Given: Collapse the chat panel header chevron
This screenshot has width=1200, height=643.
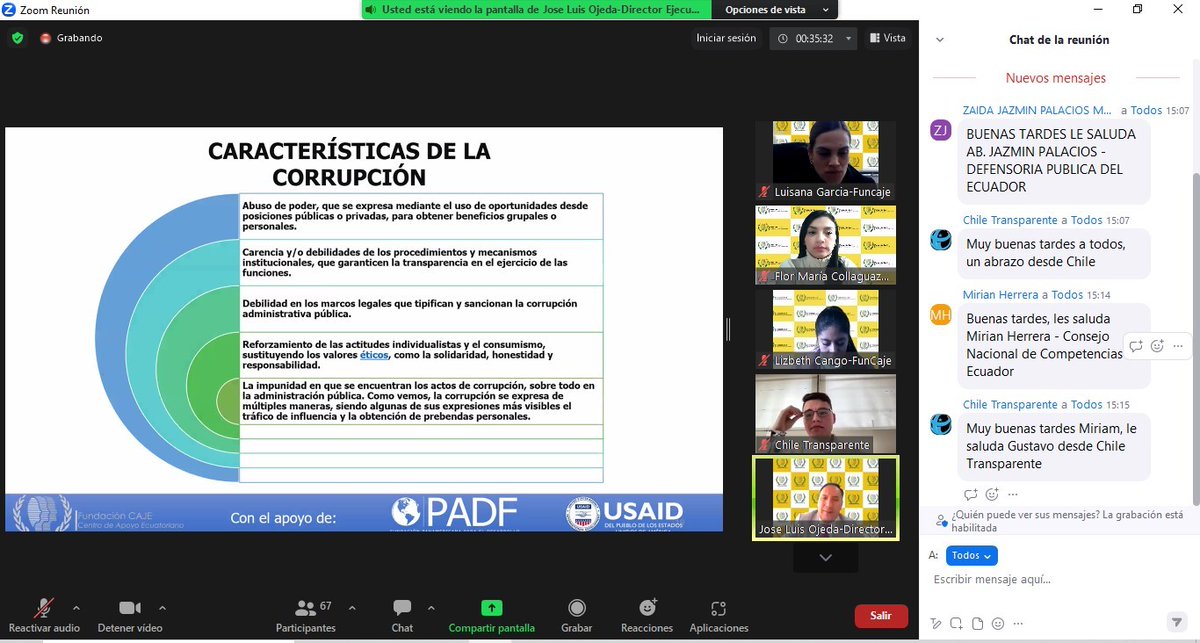Looking at the screenshot, I should (939, 40).
